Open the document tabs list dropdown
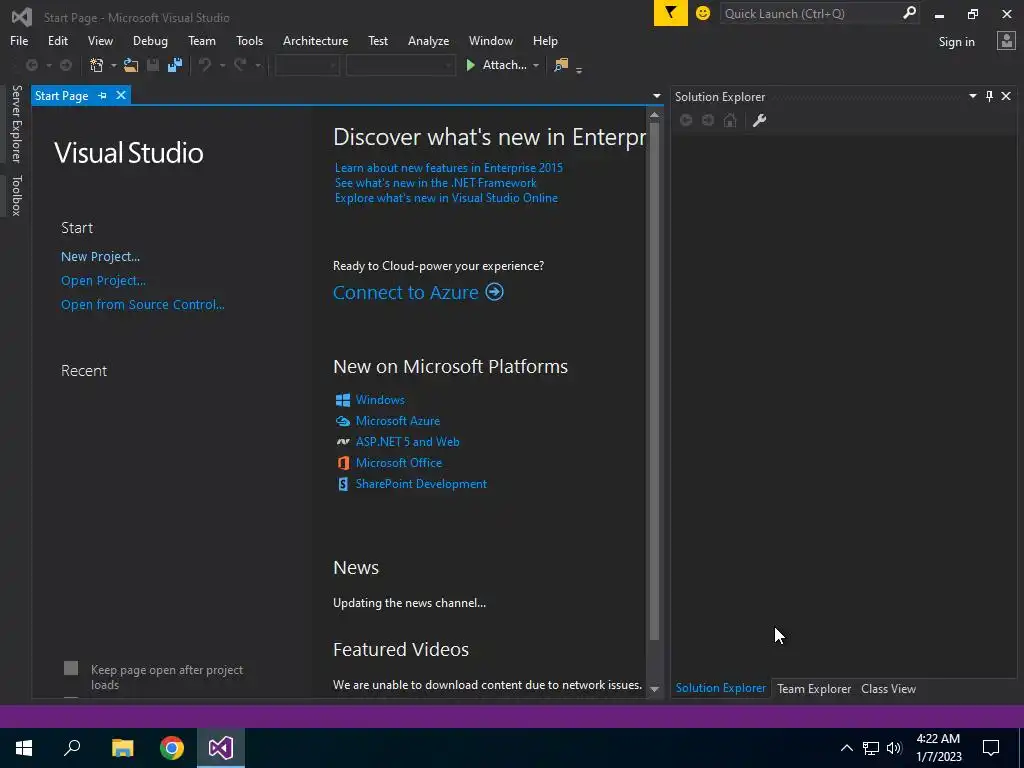The width and height of the screenshot is (1024, 768). click(x=656, y=96)
